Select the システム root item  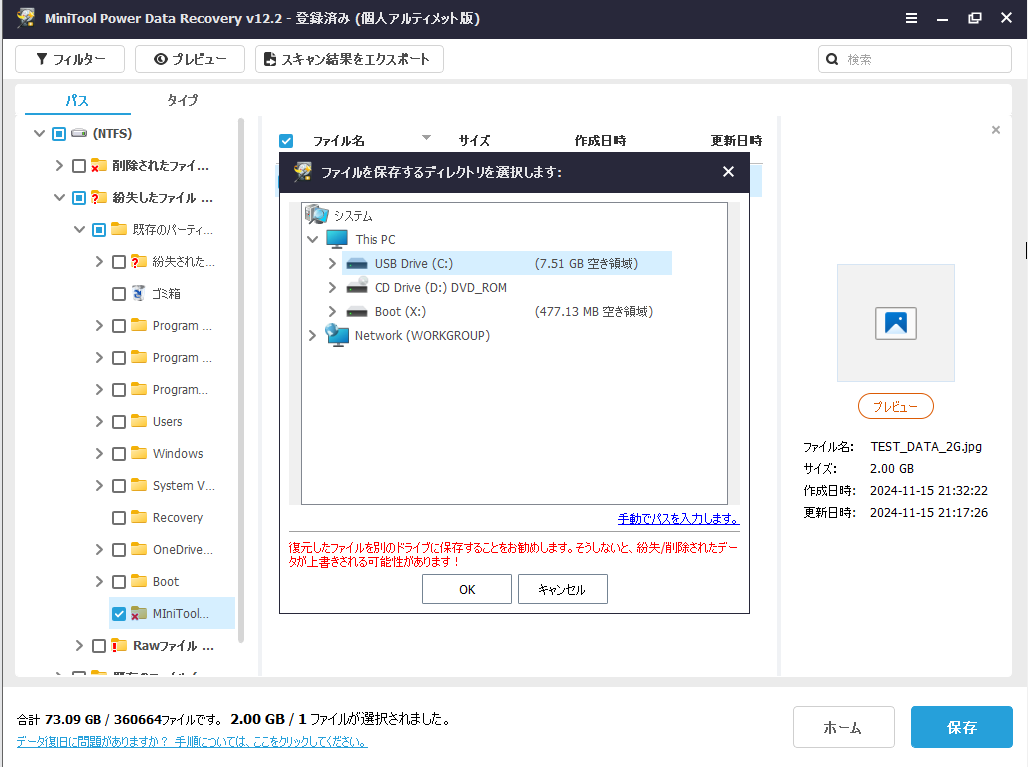pos(353,216)
